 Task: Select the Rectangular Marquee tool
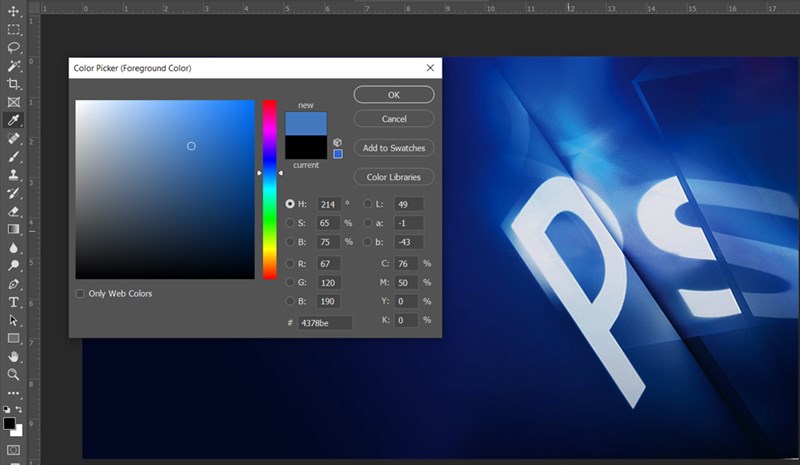[13, 29]
